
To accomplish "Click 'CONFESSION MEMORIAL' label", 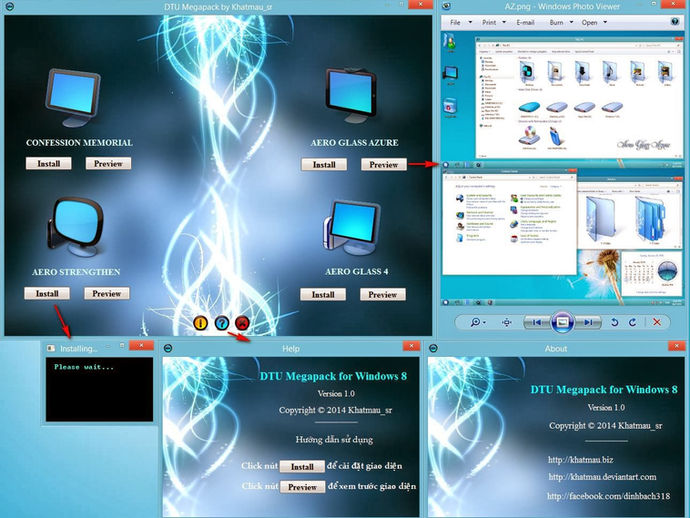I will click(79, 143).
